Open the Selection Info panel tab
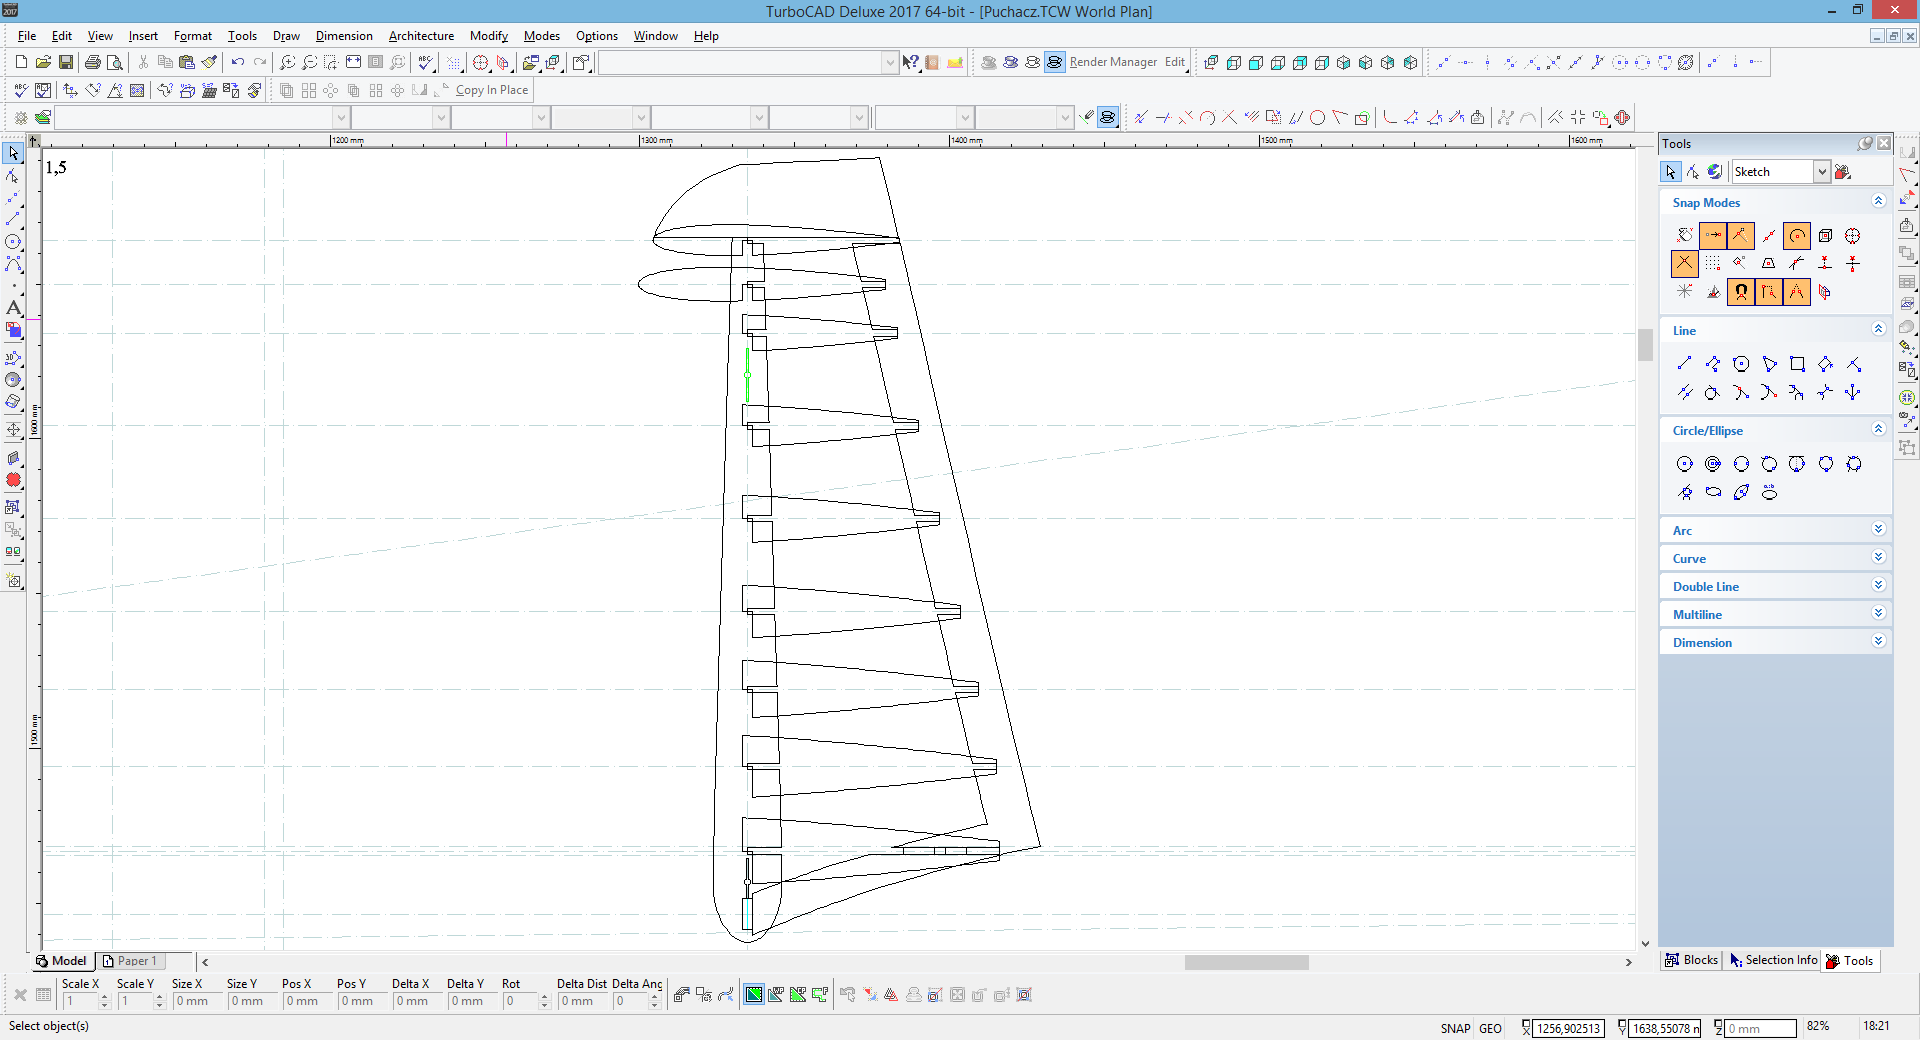 1773,960
